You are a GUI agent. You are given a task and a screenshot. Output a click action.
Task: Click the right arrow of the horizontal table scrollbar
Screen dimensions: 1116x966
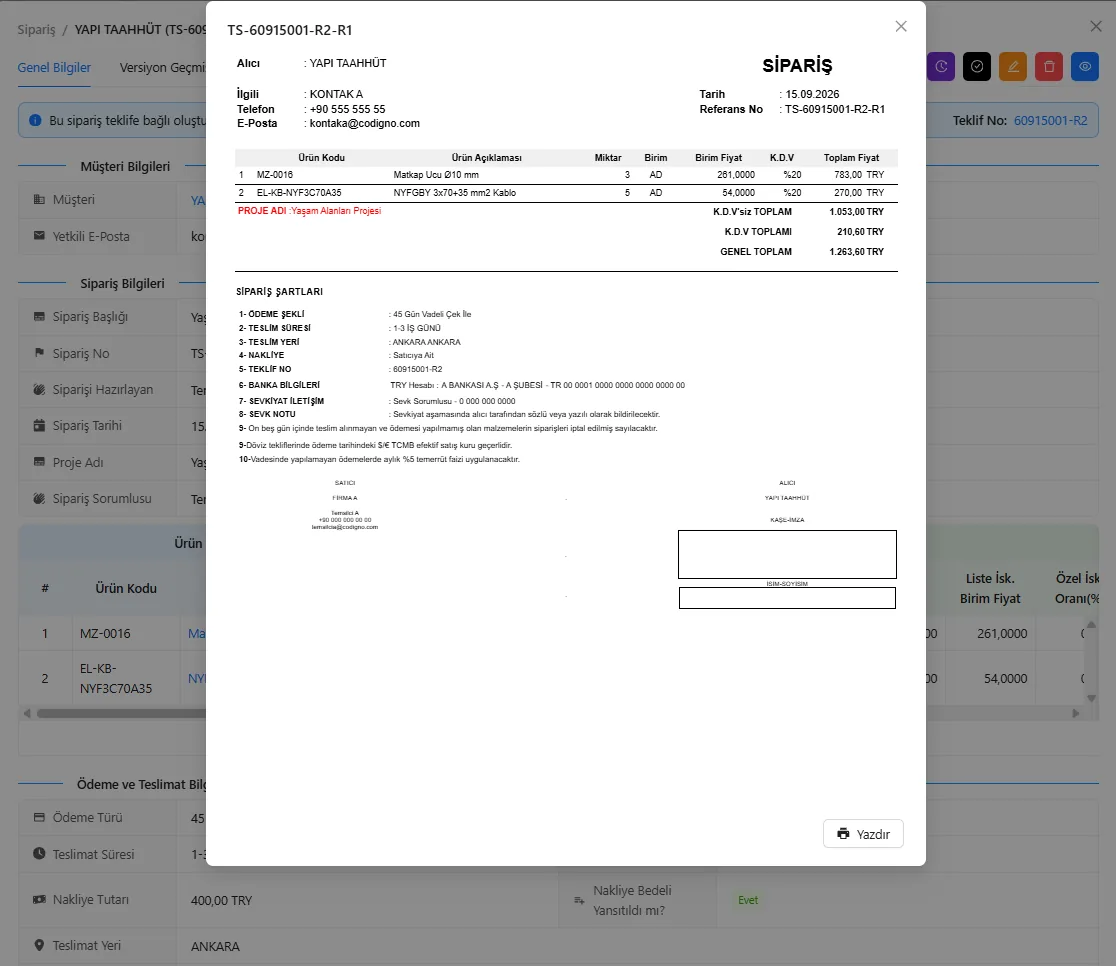point(1075,713)
